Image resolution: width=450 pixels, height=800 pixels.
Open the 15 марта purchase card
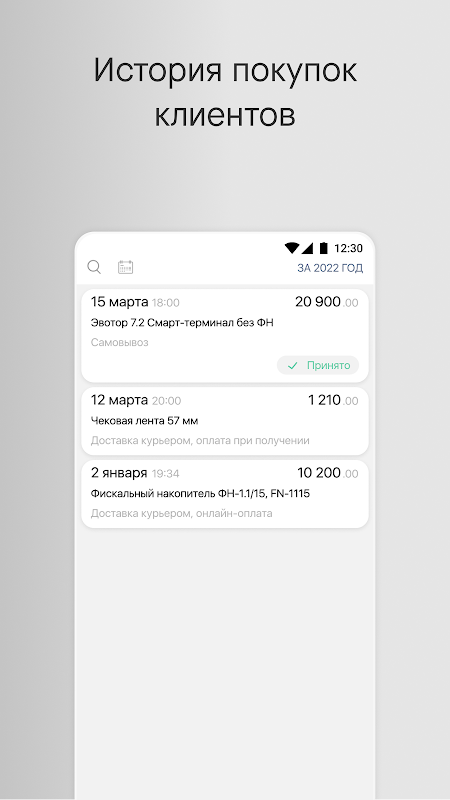(x=225, y=336)
